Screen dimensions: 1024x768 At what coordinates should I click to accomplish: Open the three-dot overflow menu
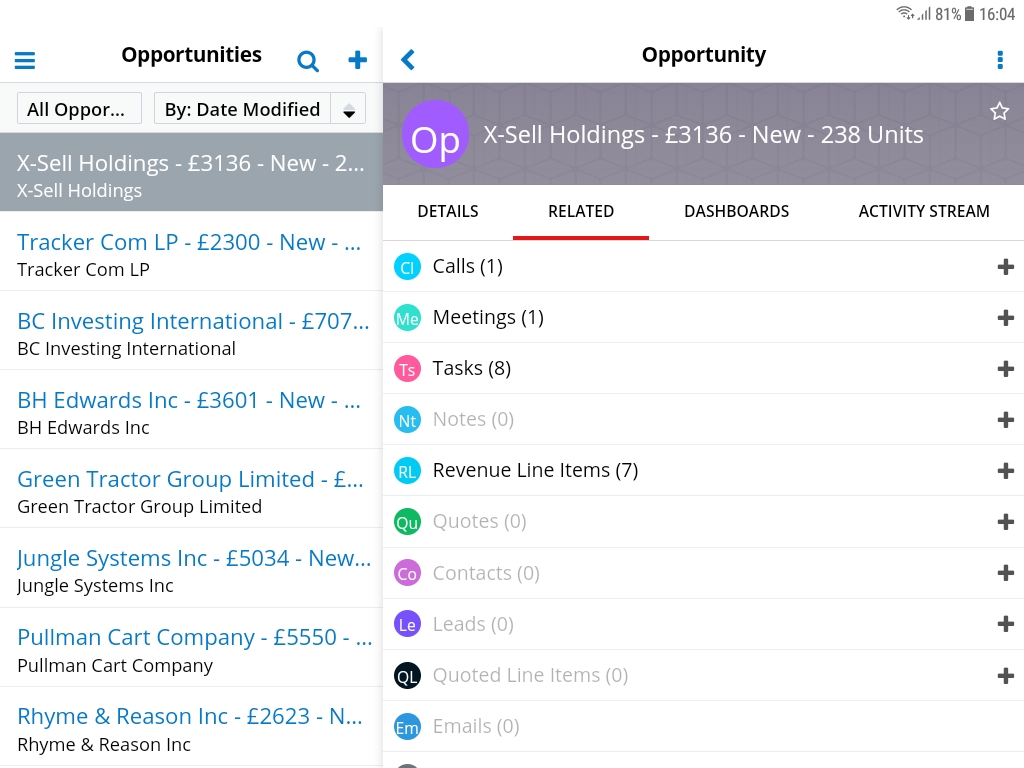(999, 60)
